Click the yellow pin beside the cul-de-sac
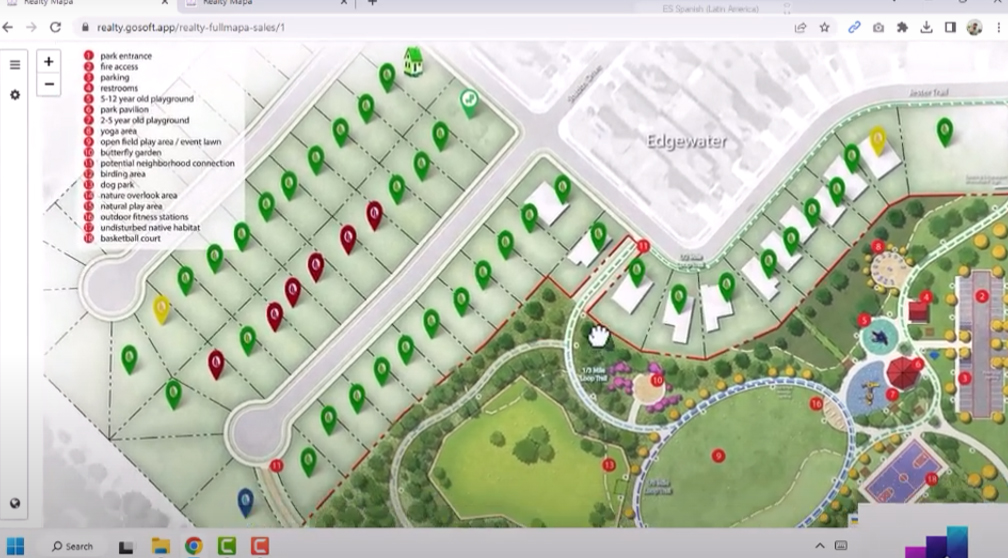The height and width of the screenshot is (558, 1008). (161, 308)
